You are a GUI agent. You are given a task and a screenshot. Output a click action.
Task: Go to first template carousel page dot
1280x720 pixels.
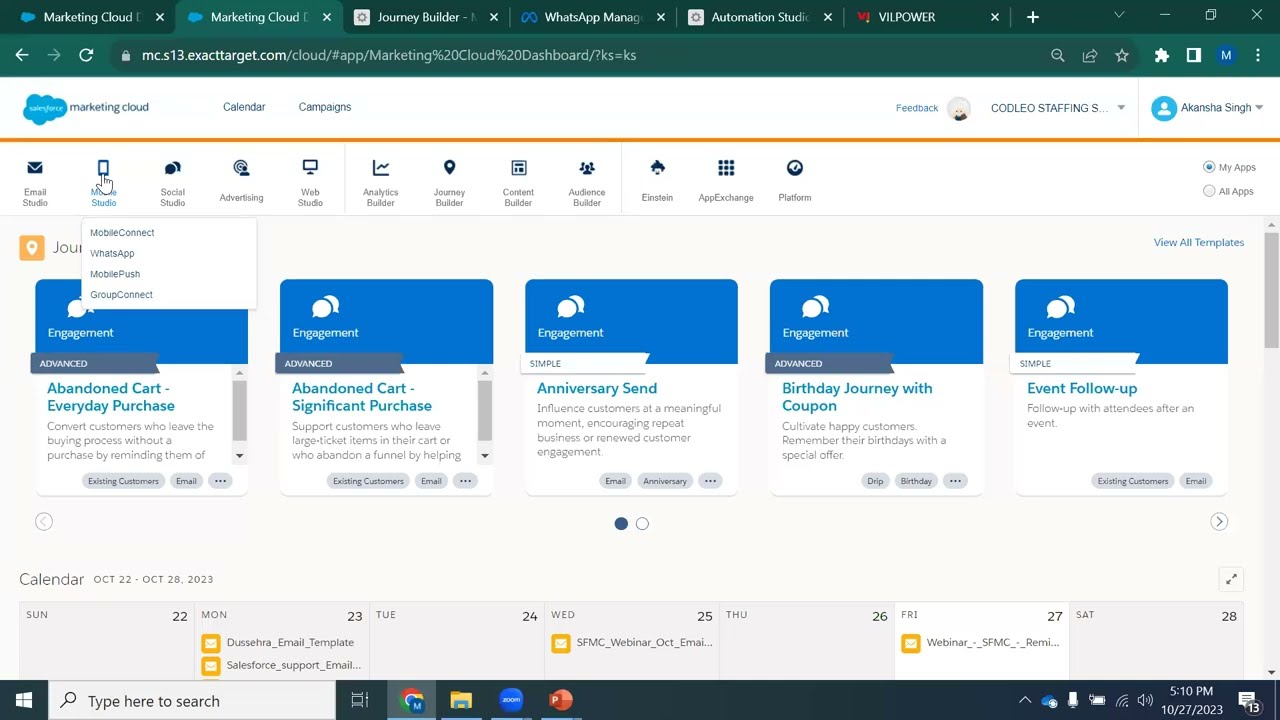[621, 523]
